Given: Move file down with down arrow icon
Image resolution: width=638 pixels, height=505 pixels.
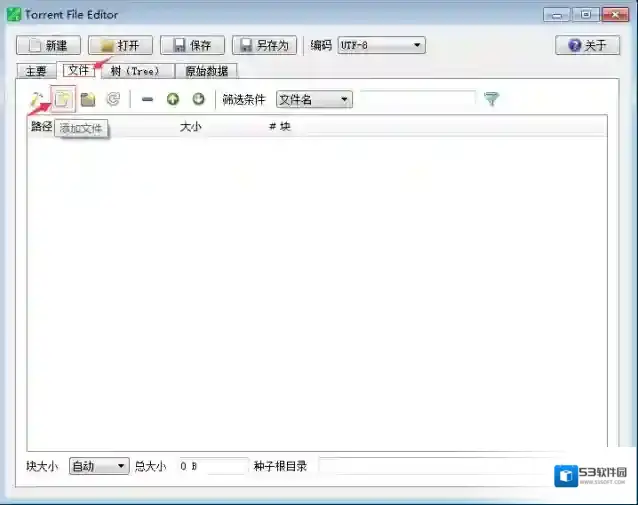Looking at the screenshot, I should [198, 99].
